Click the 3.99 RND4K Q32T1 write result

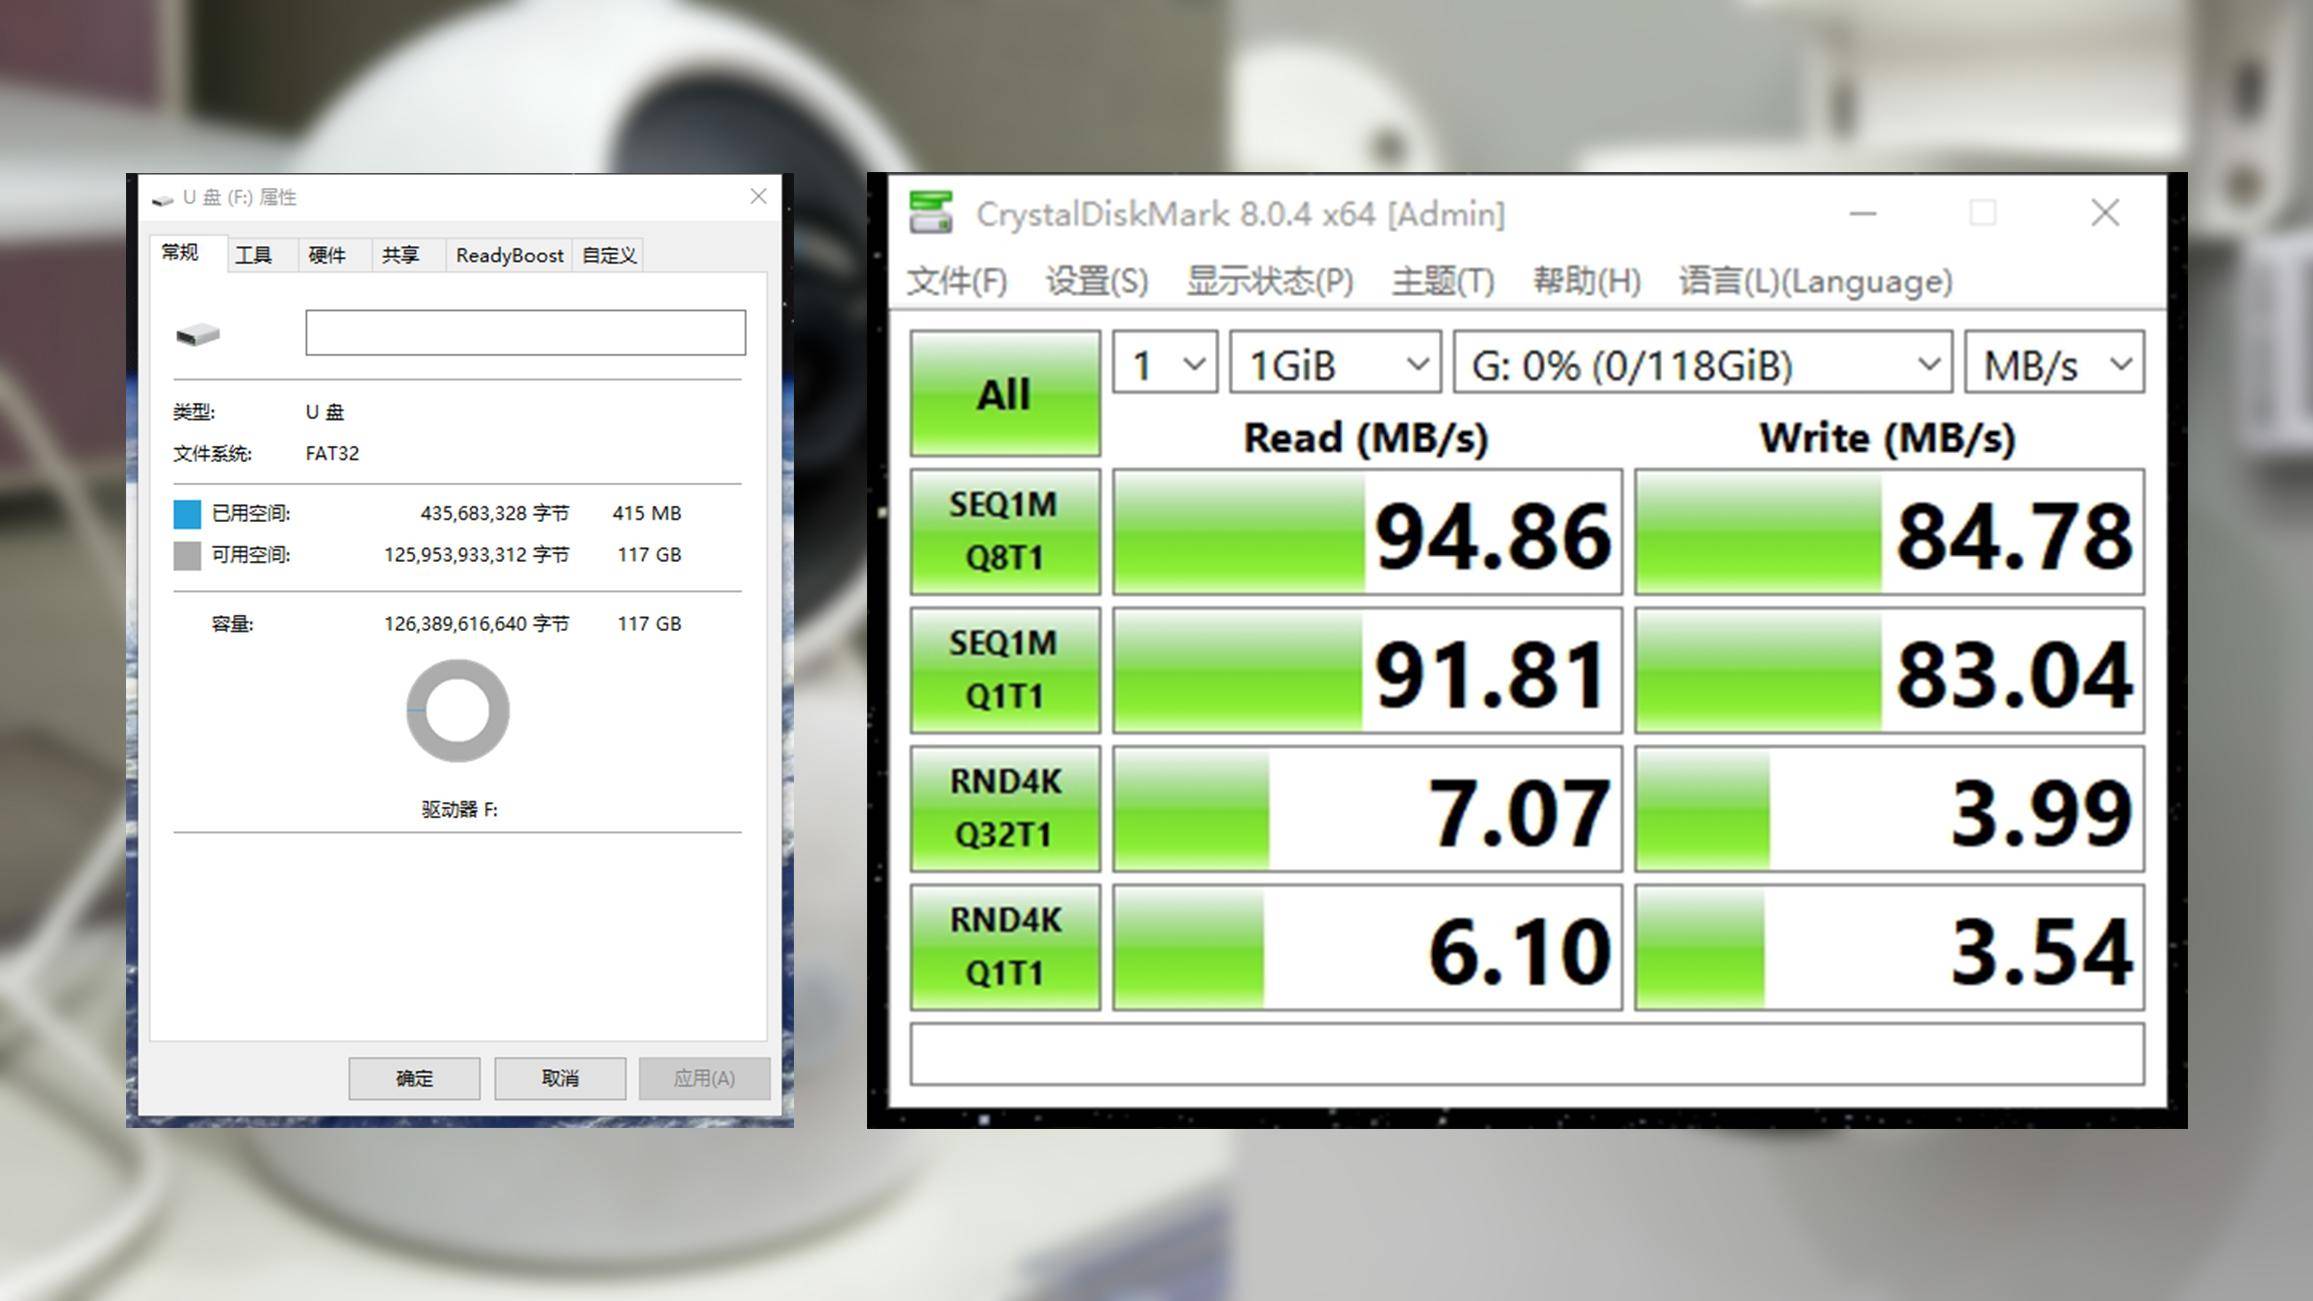click(x=1889, y=808)
